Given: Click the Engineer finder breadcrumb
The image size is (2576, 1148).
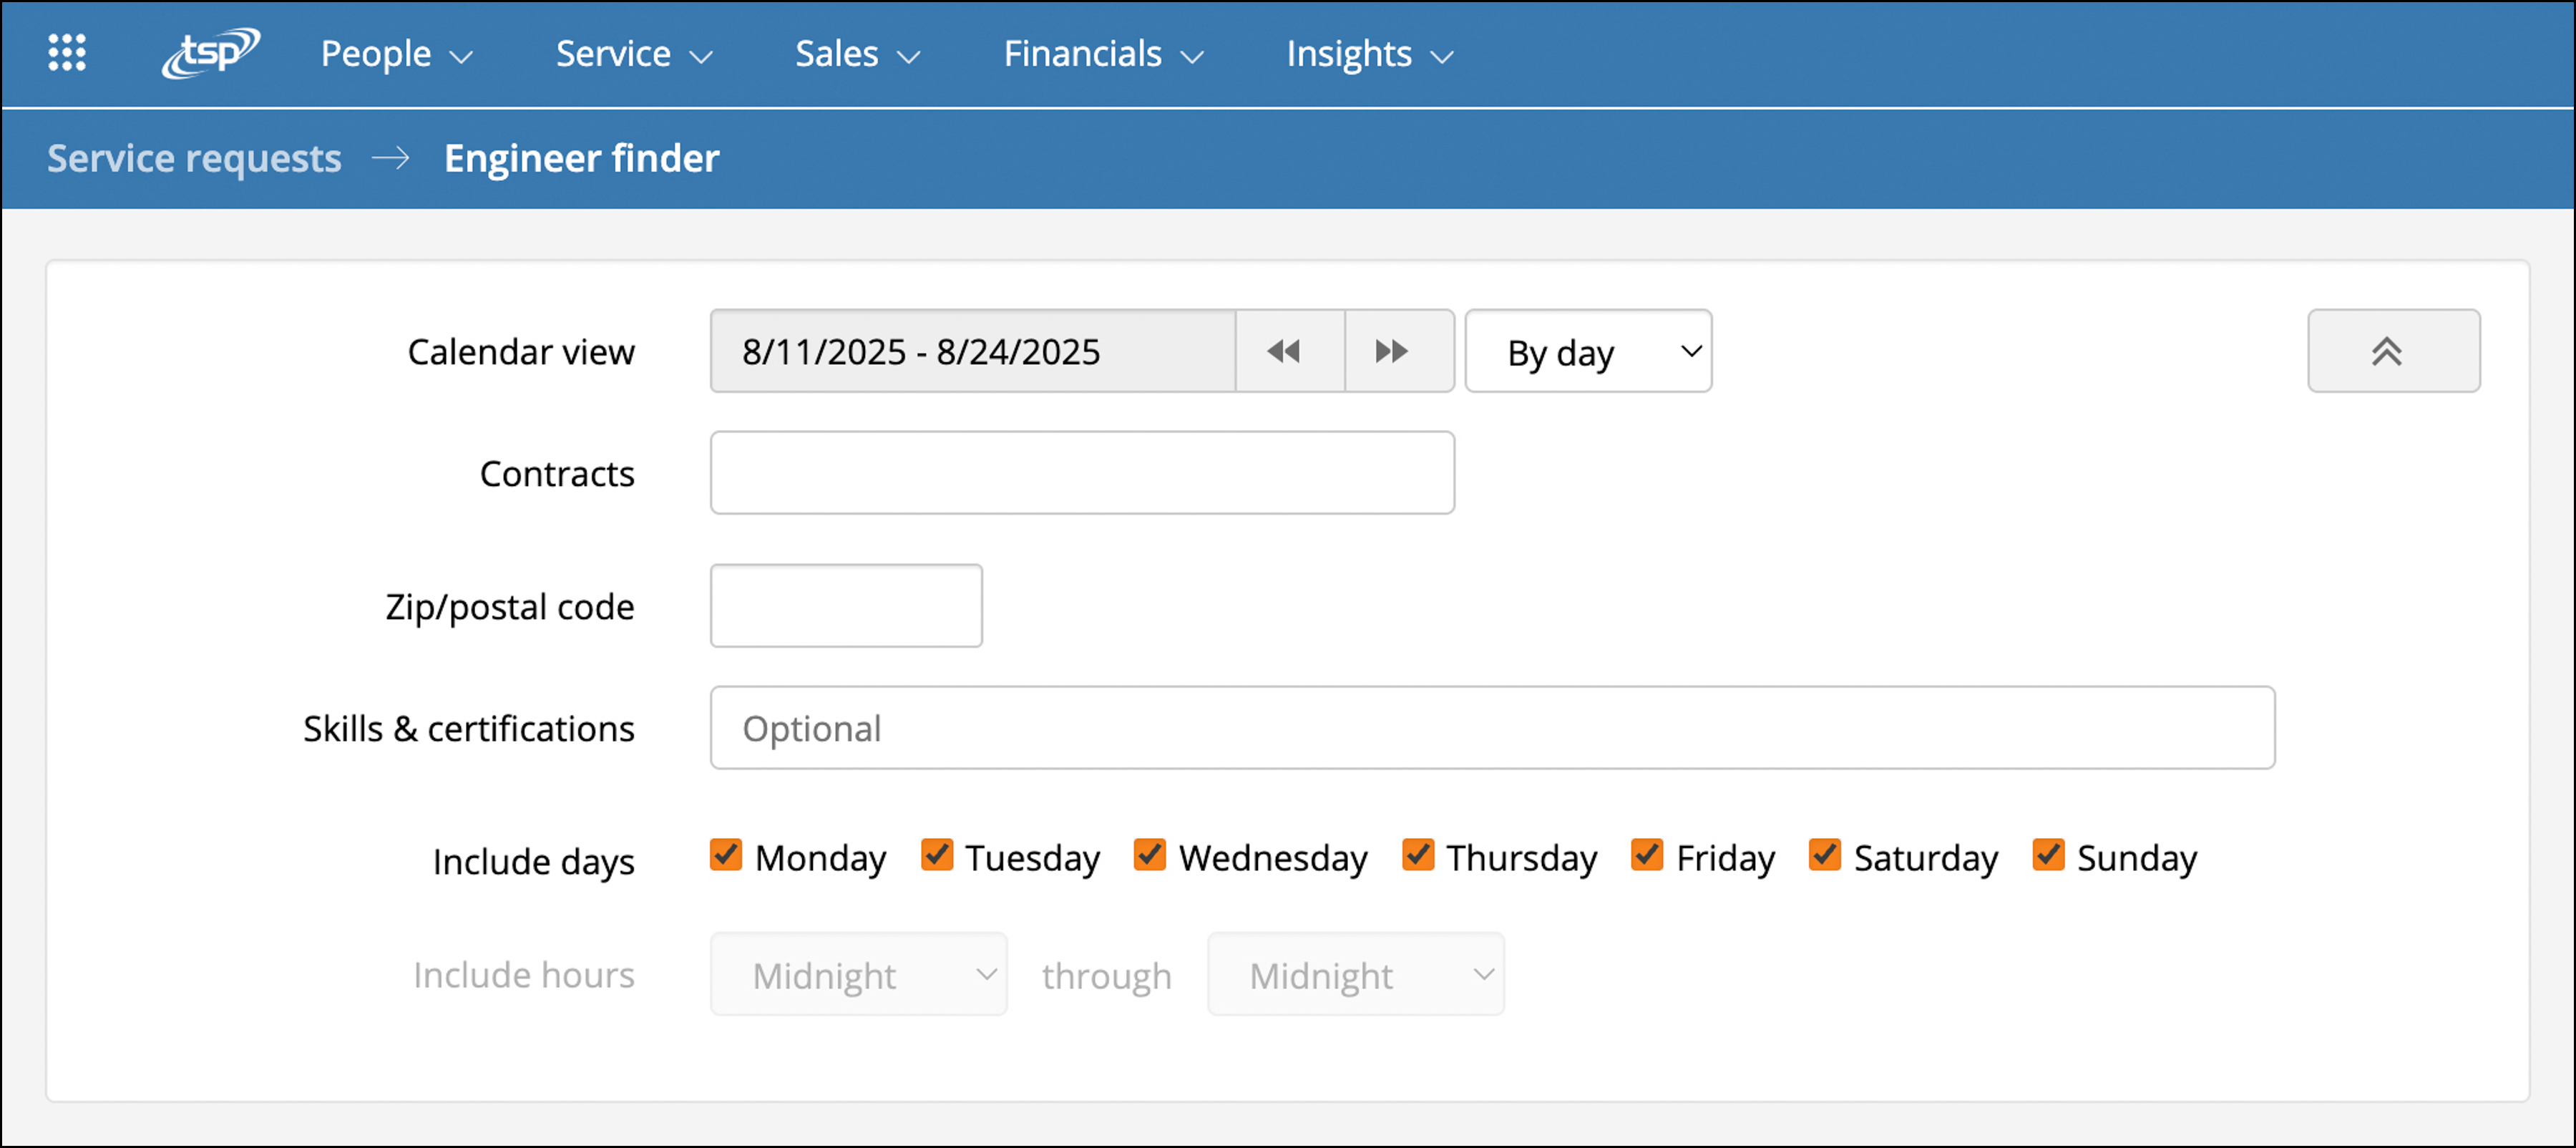Looking at the screenshot, I should pyautogui.click(x=581, y=158).
